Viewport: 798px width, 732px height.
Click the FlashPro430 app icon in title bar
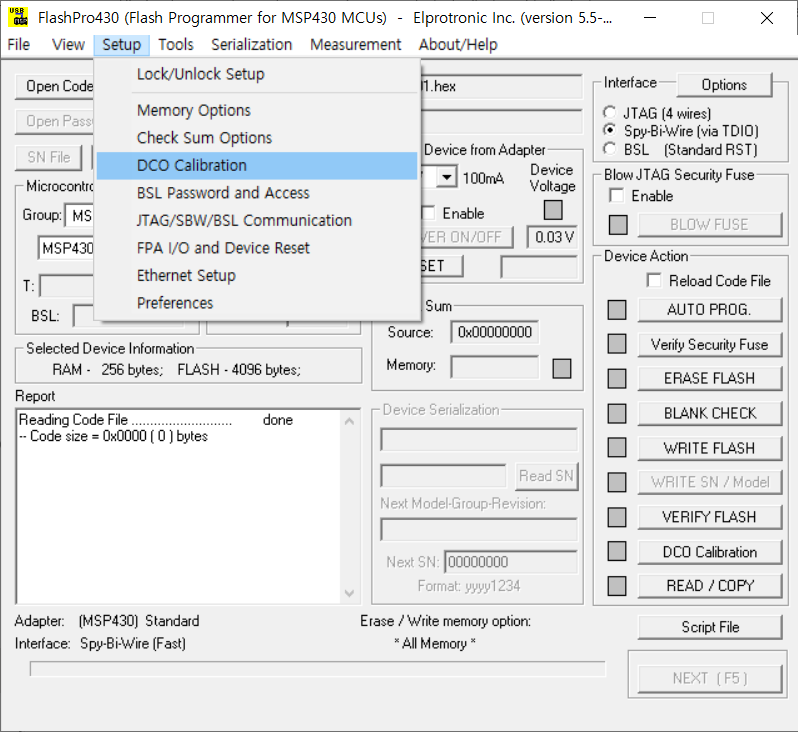tap(18, 17)
